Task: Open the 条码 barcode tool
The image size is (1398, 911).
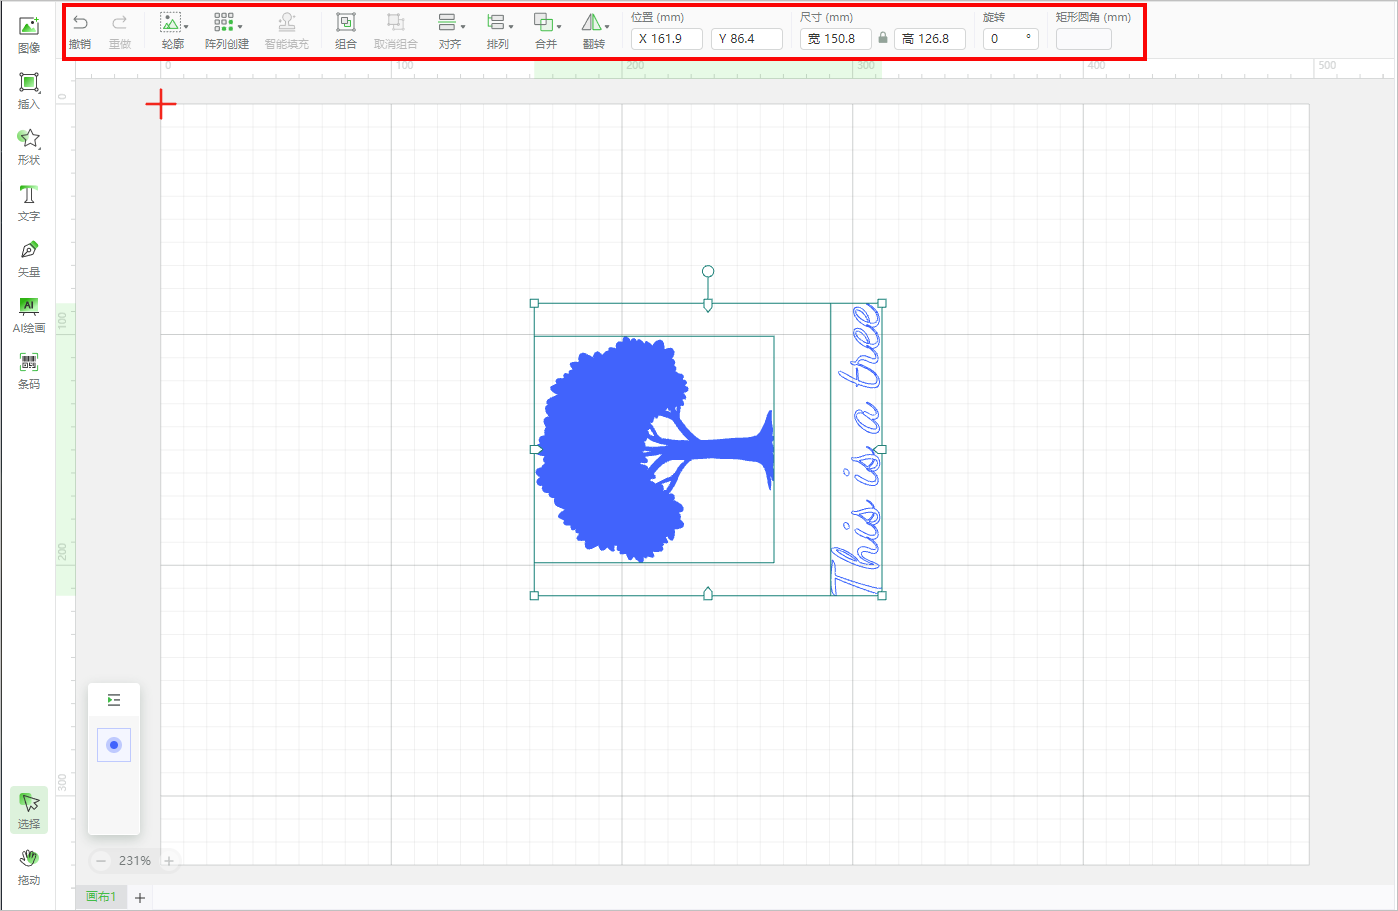Action: pyautogui.click(x=29, y=370)
